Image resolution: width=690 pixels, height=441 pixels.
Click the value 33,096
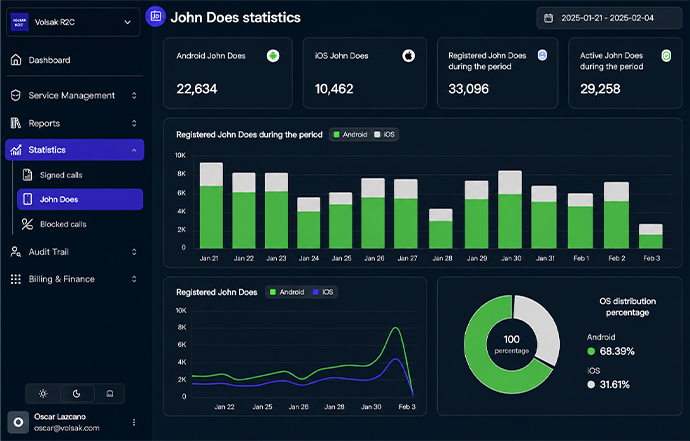pyautogui.click(x=468, y=89)
